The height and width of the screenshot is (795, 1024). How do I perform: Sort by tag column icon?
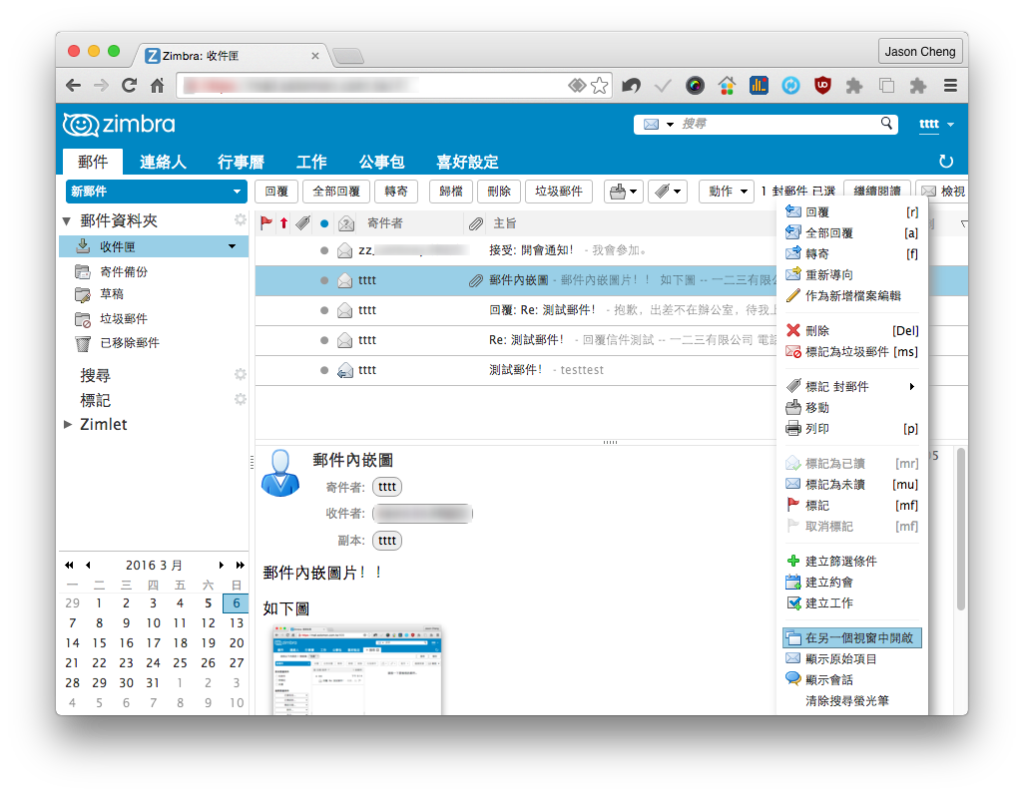(303, 223)
